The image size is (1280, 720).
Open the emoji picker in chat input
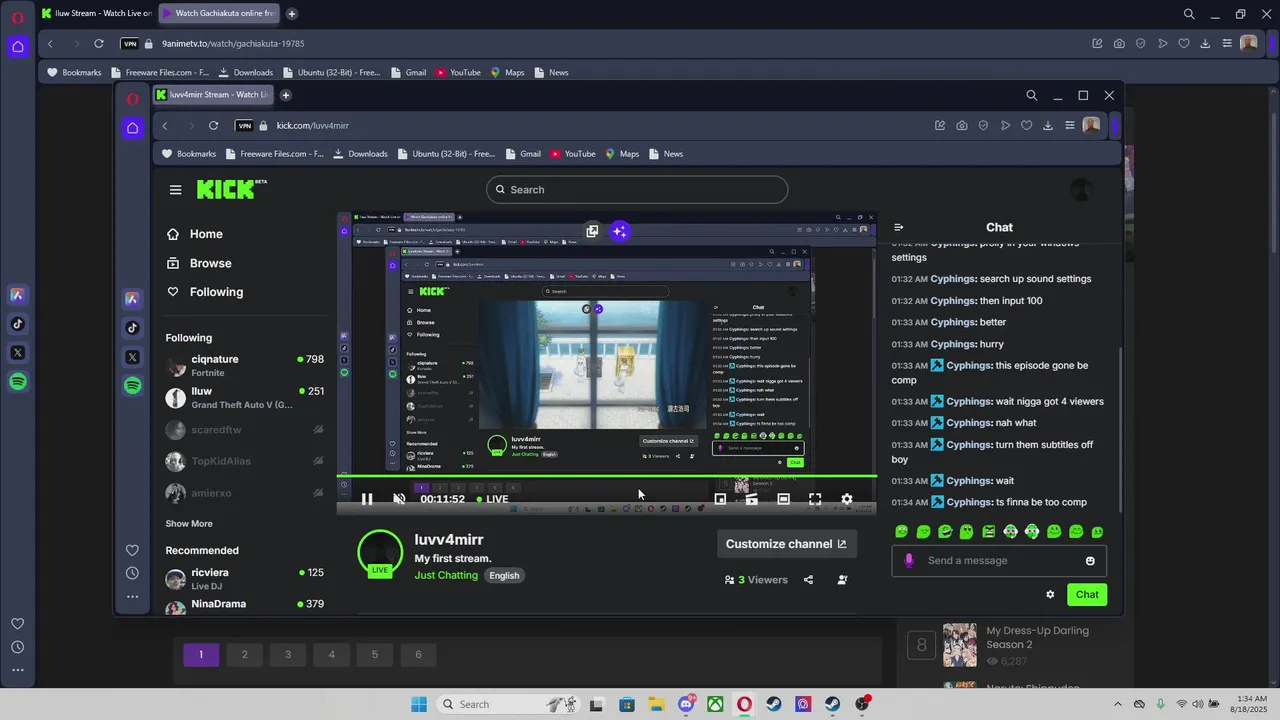point(1090,561)
